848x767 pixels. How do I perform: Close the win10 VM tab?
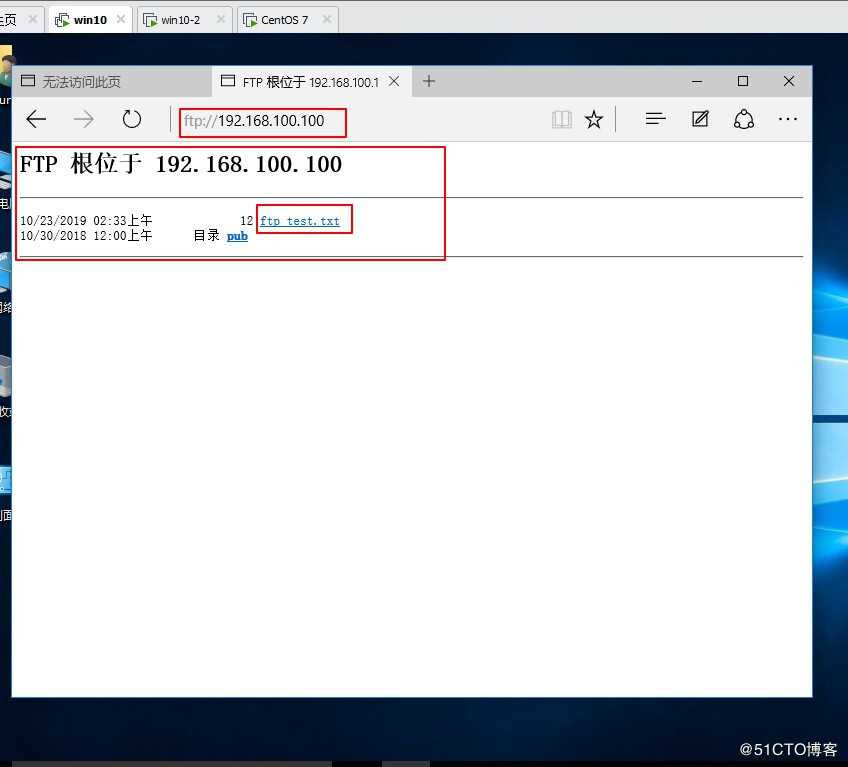pos(121,19)
